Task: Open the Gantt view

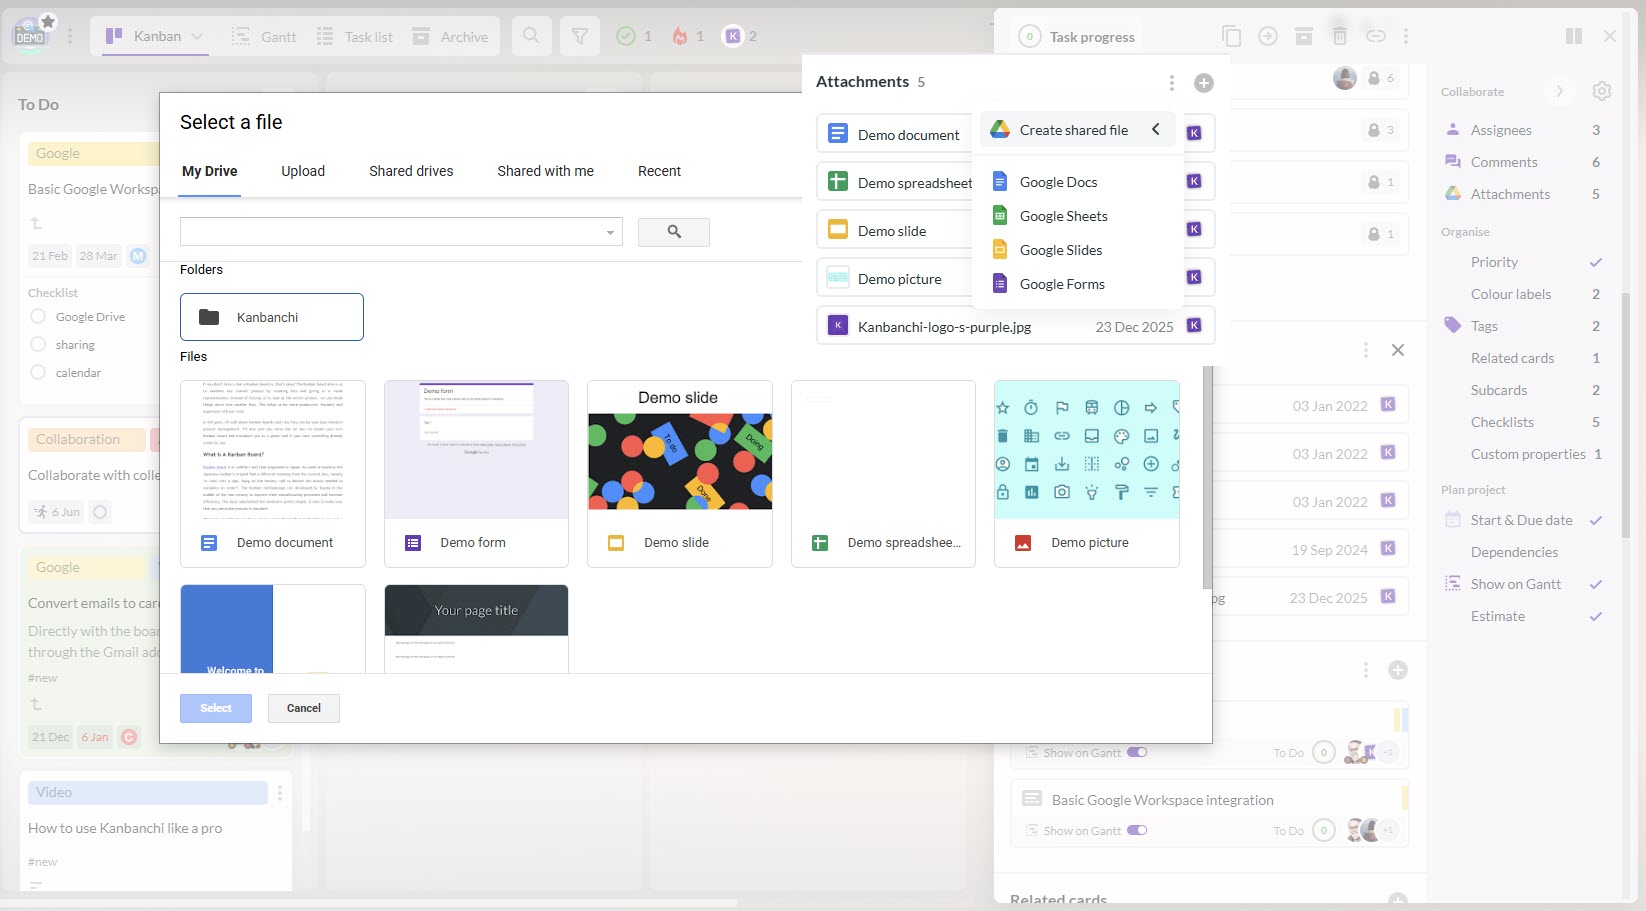Action: (263, 36)
